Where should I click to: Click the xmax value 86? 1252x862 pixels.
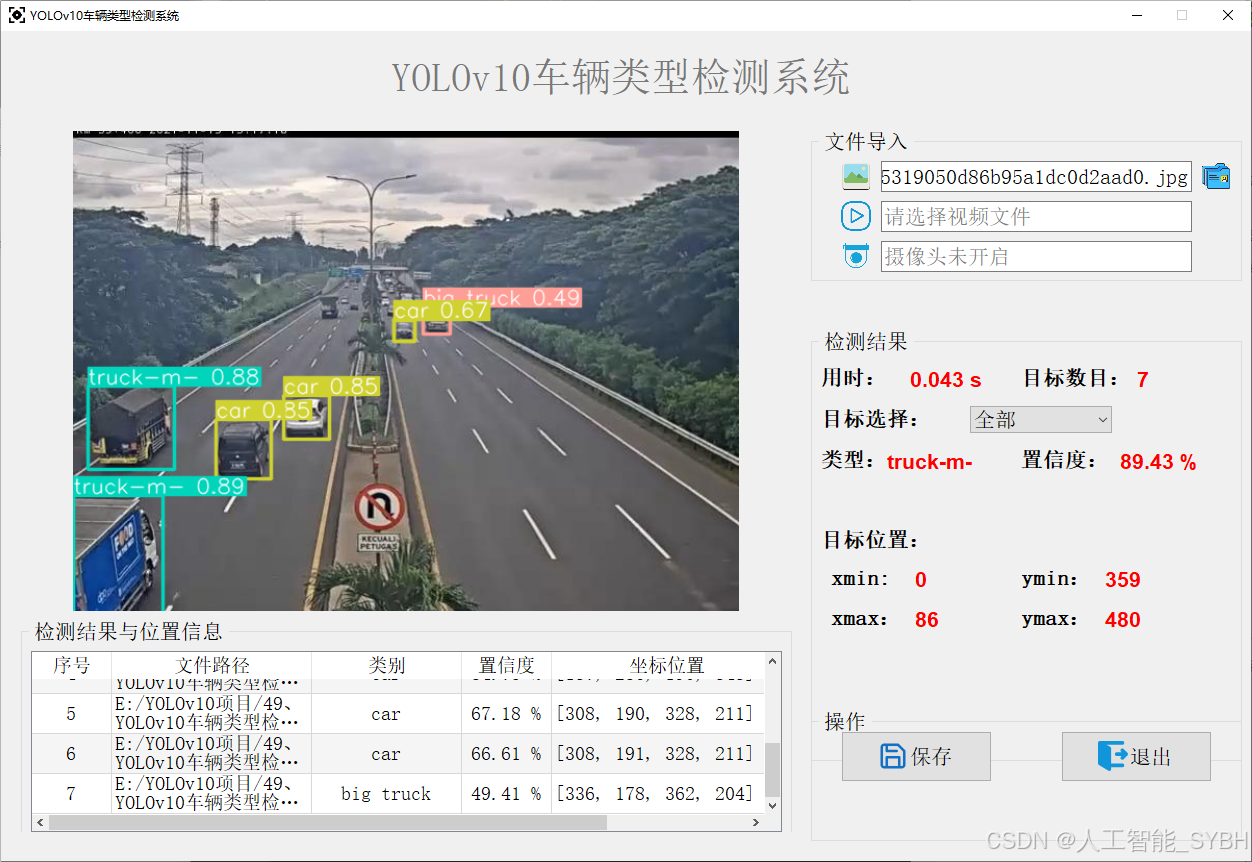click(927, 620)
